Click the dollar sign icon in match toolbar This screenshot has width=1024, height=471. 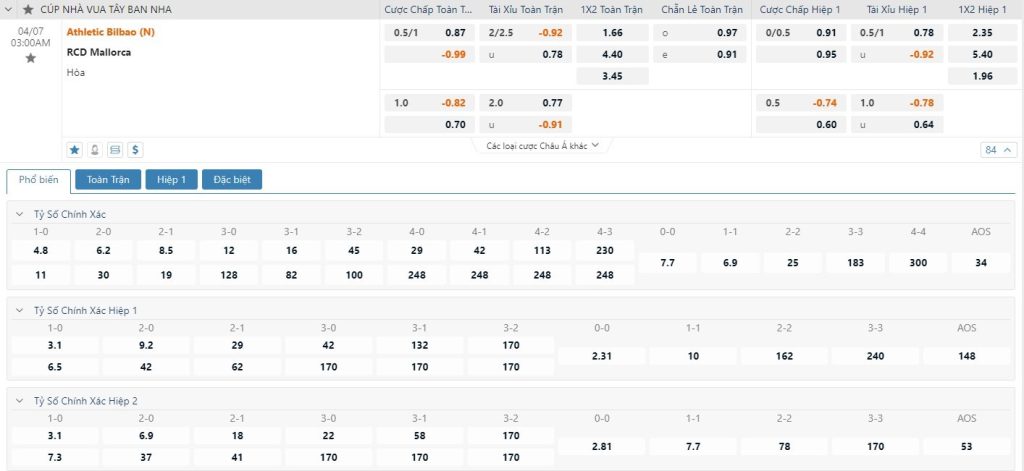135,150
